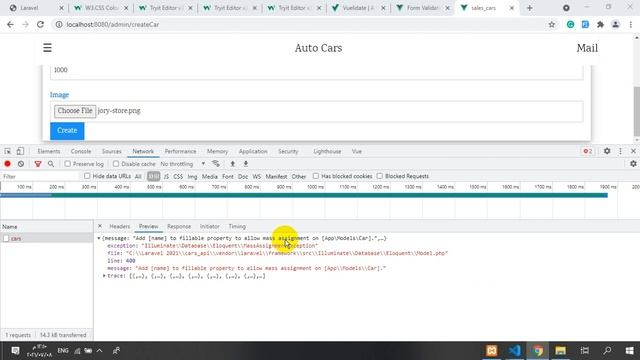Open network conditions wifi icon
The height and width of the screenshot is (360, 640).
[x=216, y=164]
